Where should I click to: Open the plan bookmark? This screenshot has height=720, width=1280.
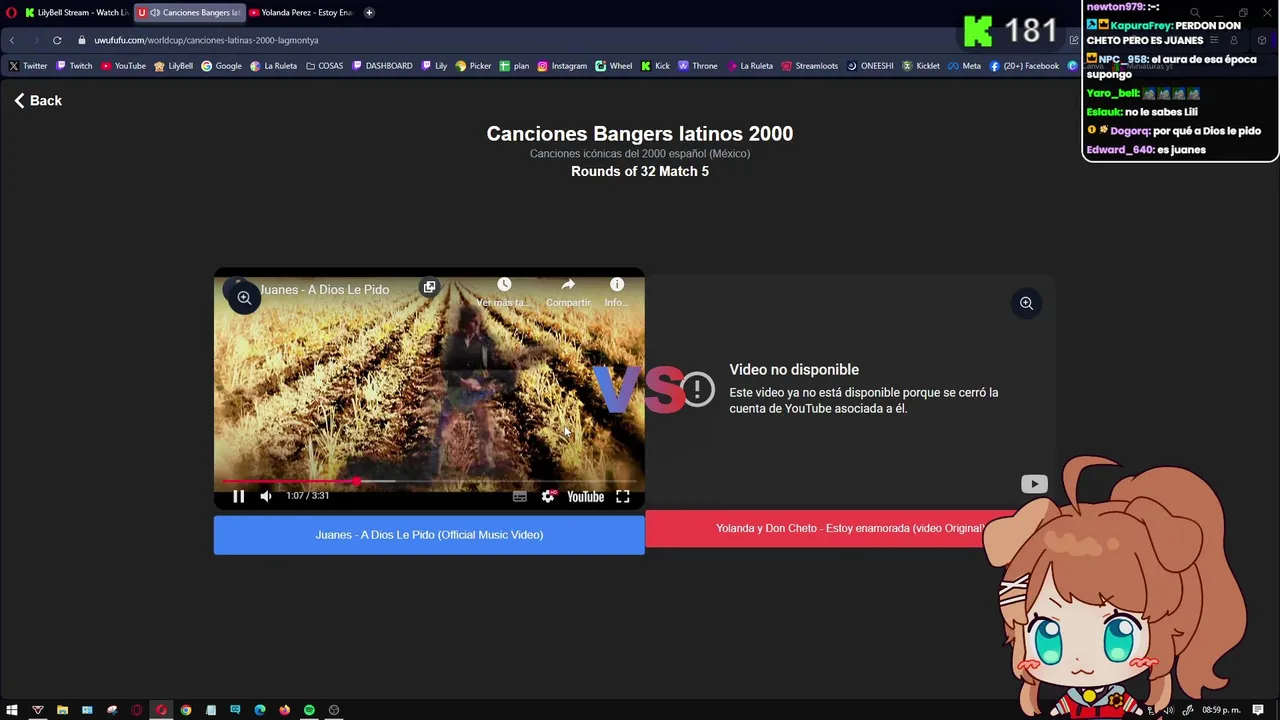514,66
